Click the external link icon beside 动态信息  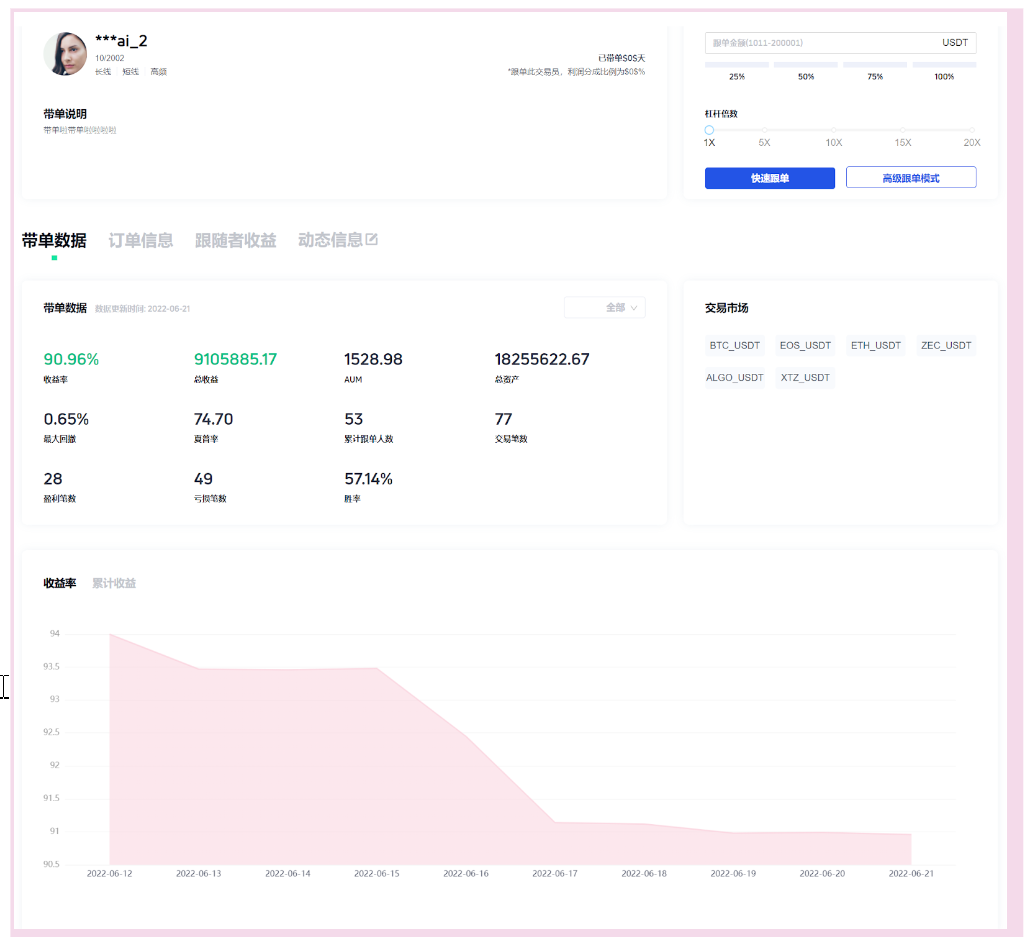pos(372,240)
